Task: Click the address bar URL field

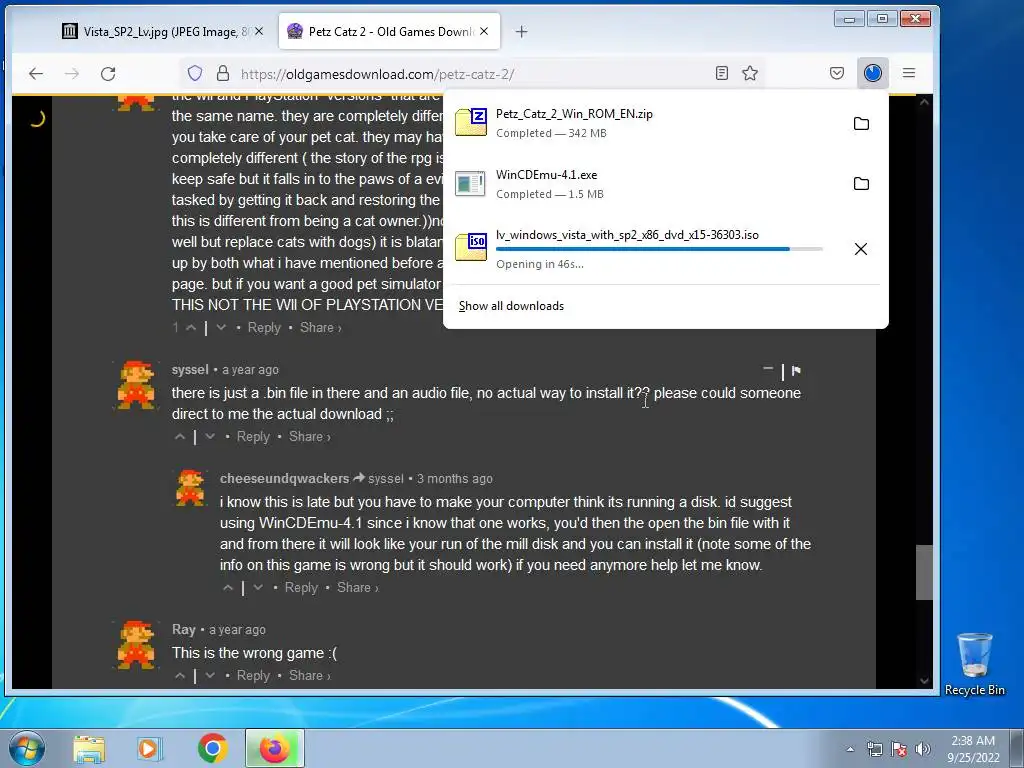Action: coord(470,74)
